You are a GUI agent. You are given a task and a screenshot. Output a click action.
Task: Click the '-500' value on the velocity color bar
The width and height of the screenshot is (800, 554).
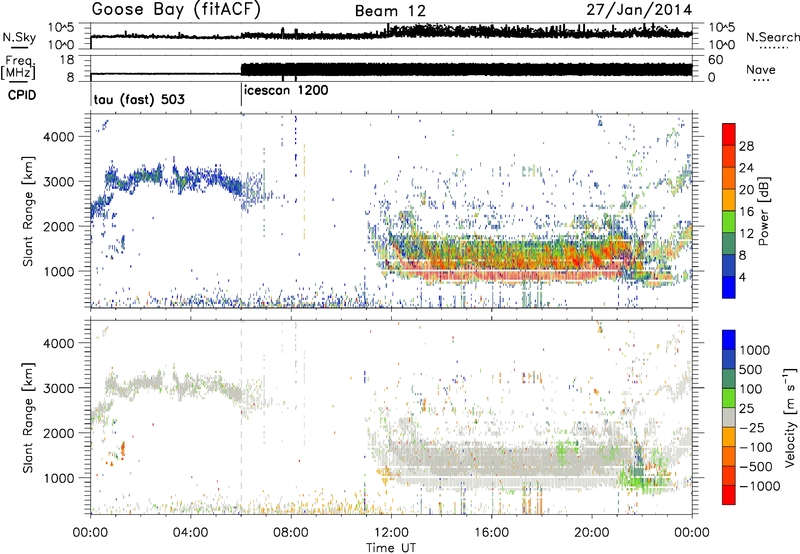click(756, 466)
